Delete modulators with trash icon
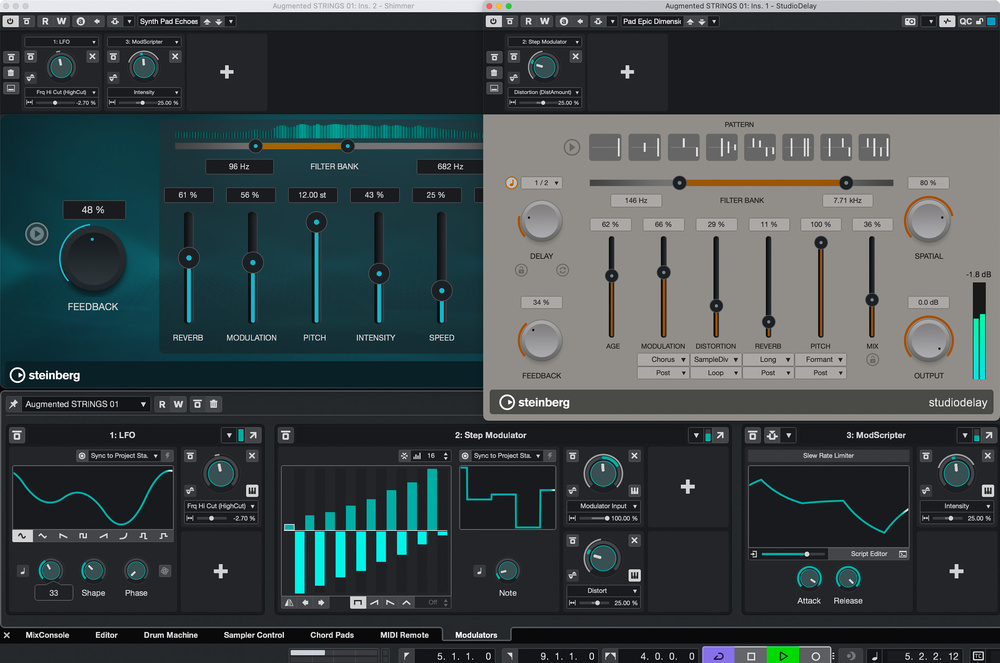Image resolution: width=1000 pixels, height=663 pixels. [214, 404]
